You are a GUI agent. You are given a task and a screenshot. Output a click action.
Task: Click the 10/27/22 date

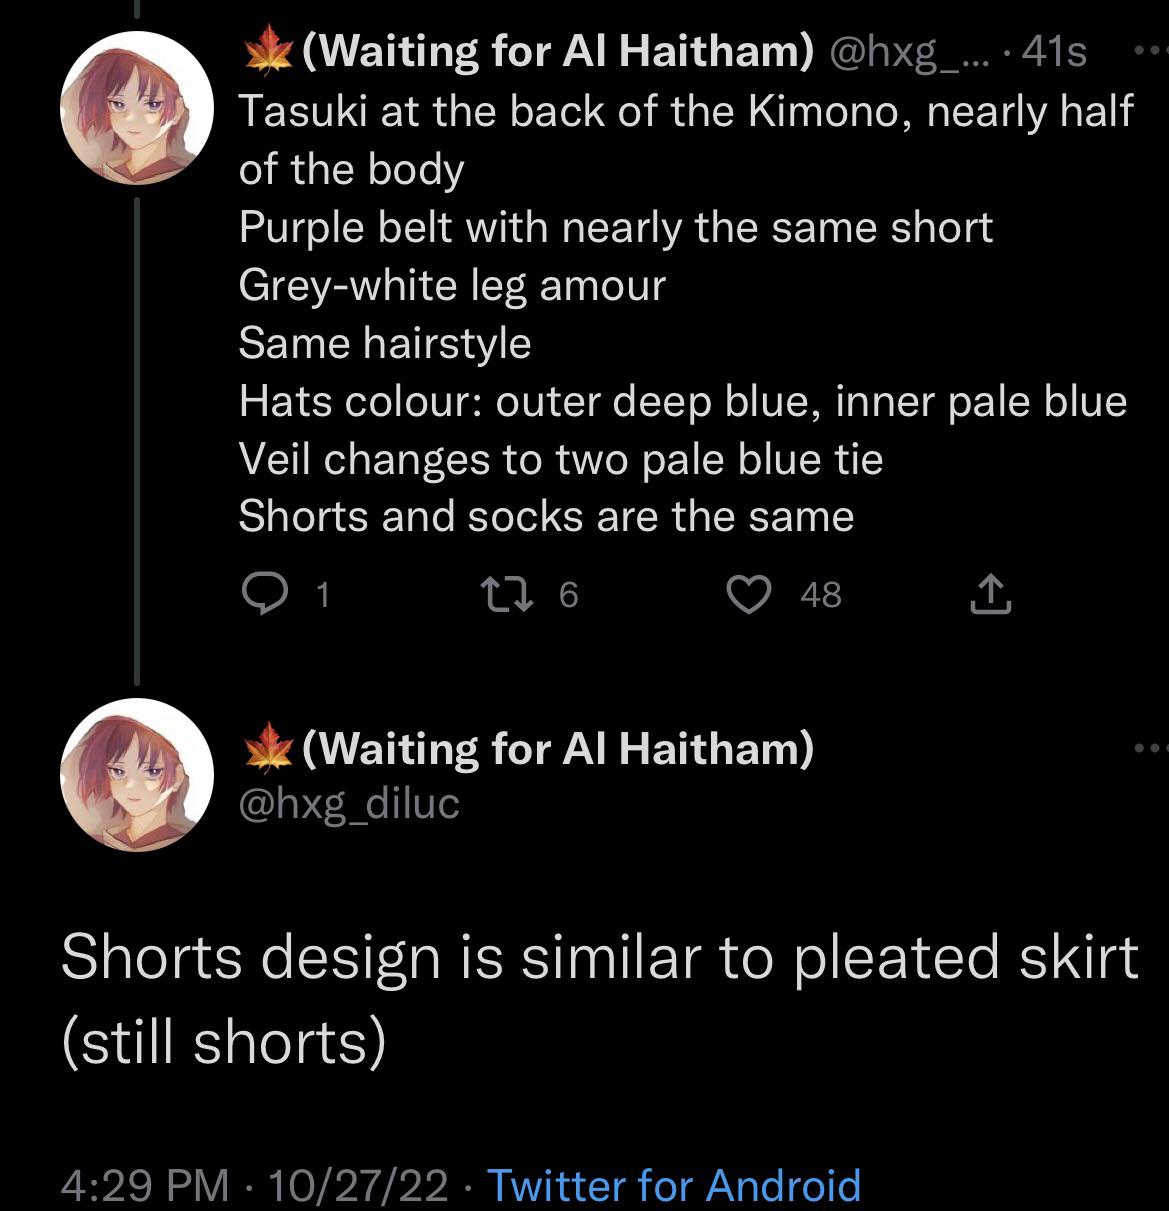pyautogui.click(x=358, y=1185)
